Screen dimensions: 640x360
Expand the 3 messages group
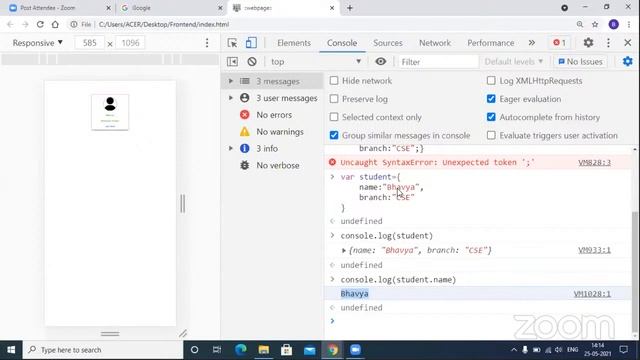(x=231, y=81)
